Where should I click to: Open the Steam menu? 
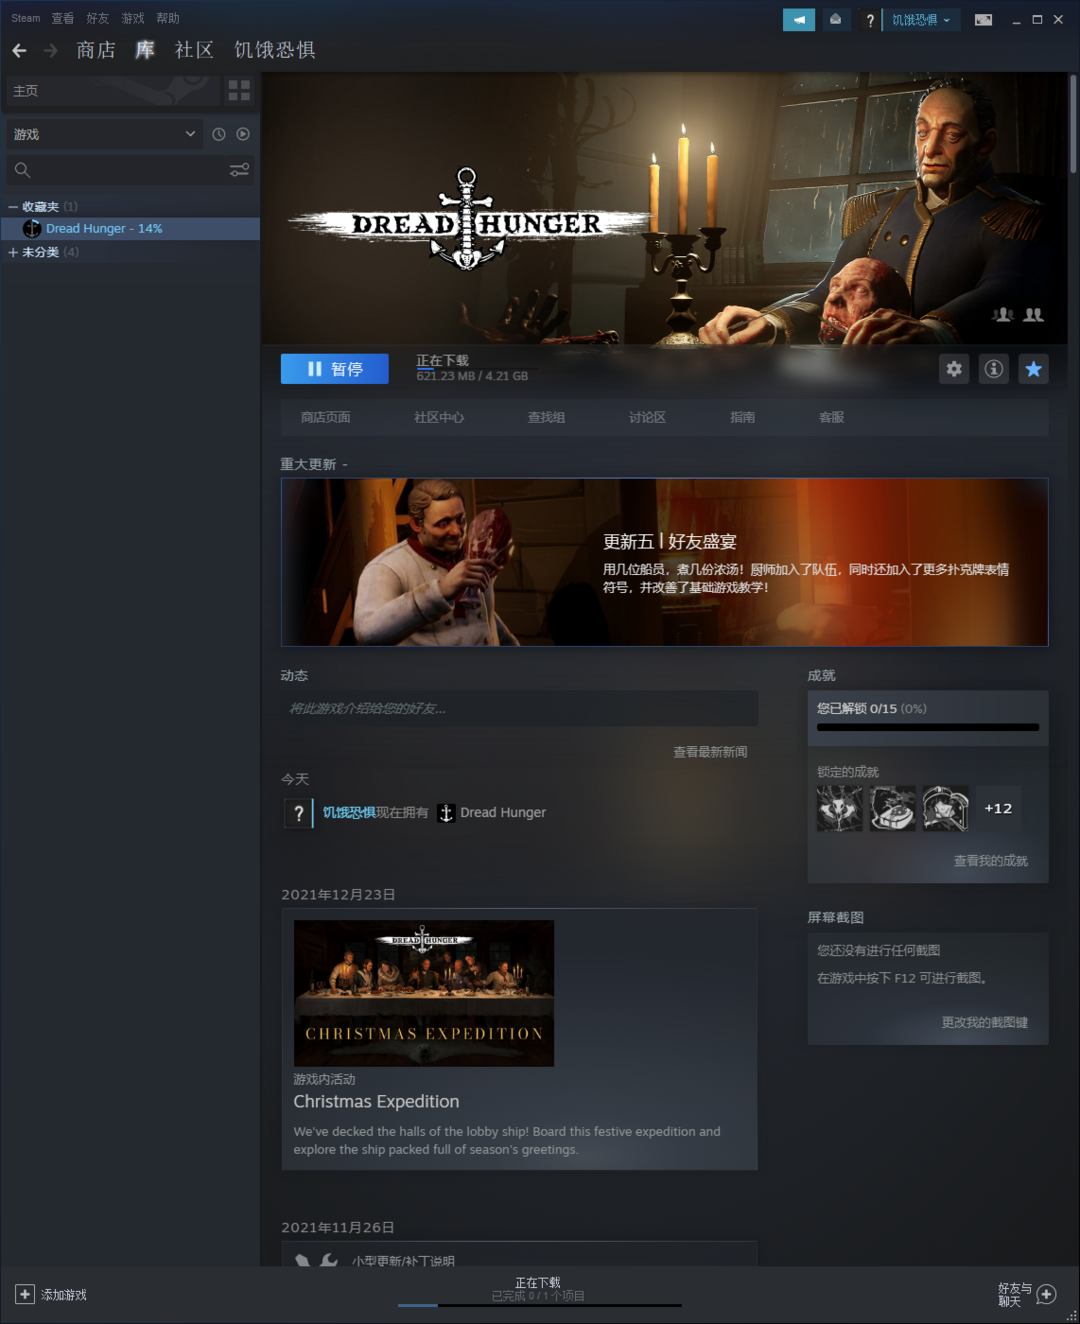coord(26,18)
